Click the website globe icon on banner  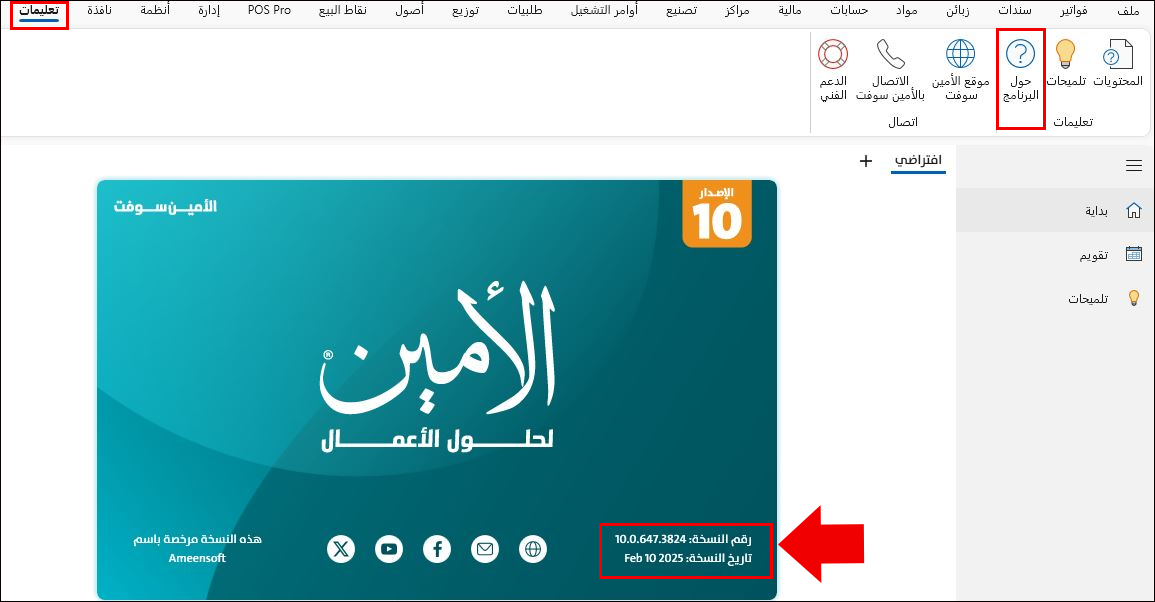(x=533, y=549)
